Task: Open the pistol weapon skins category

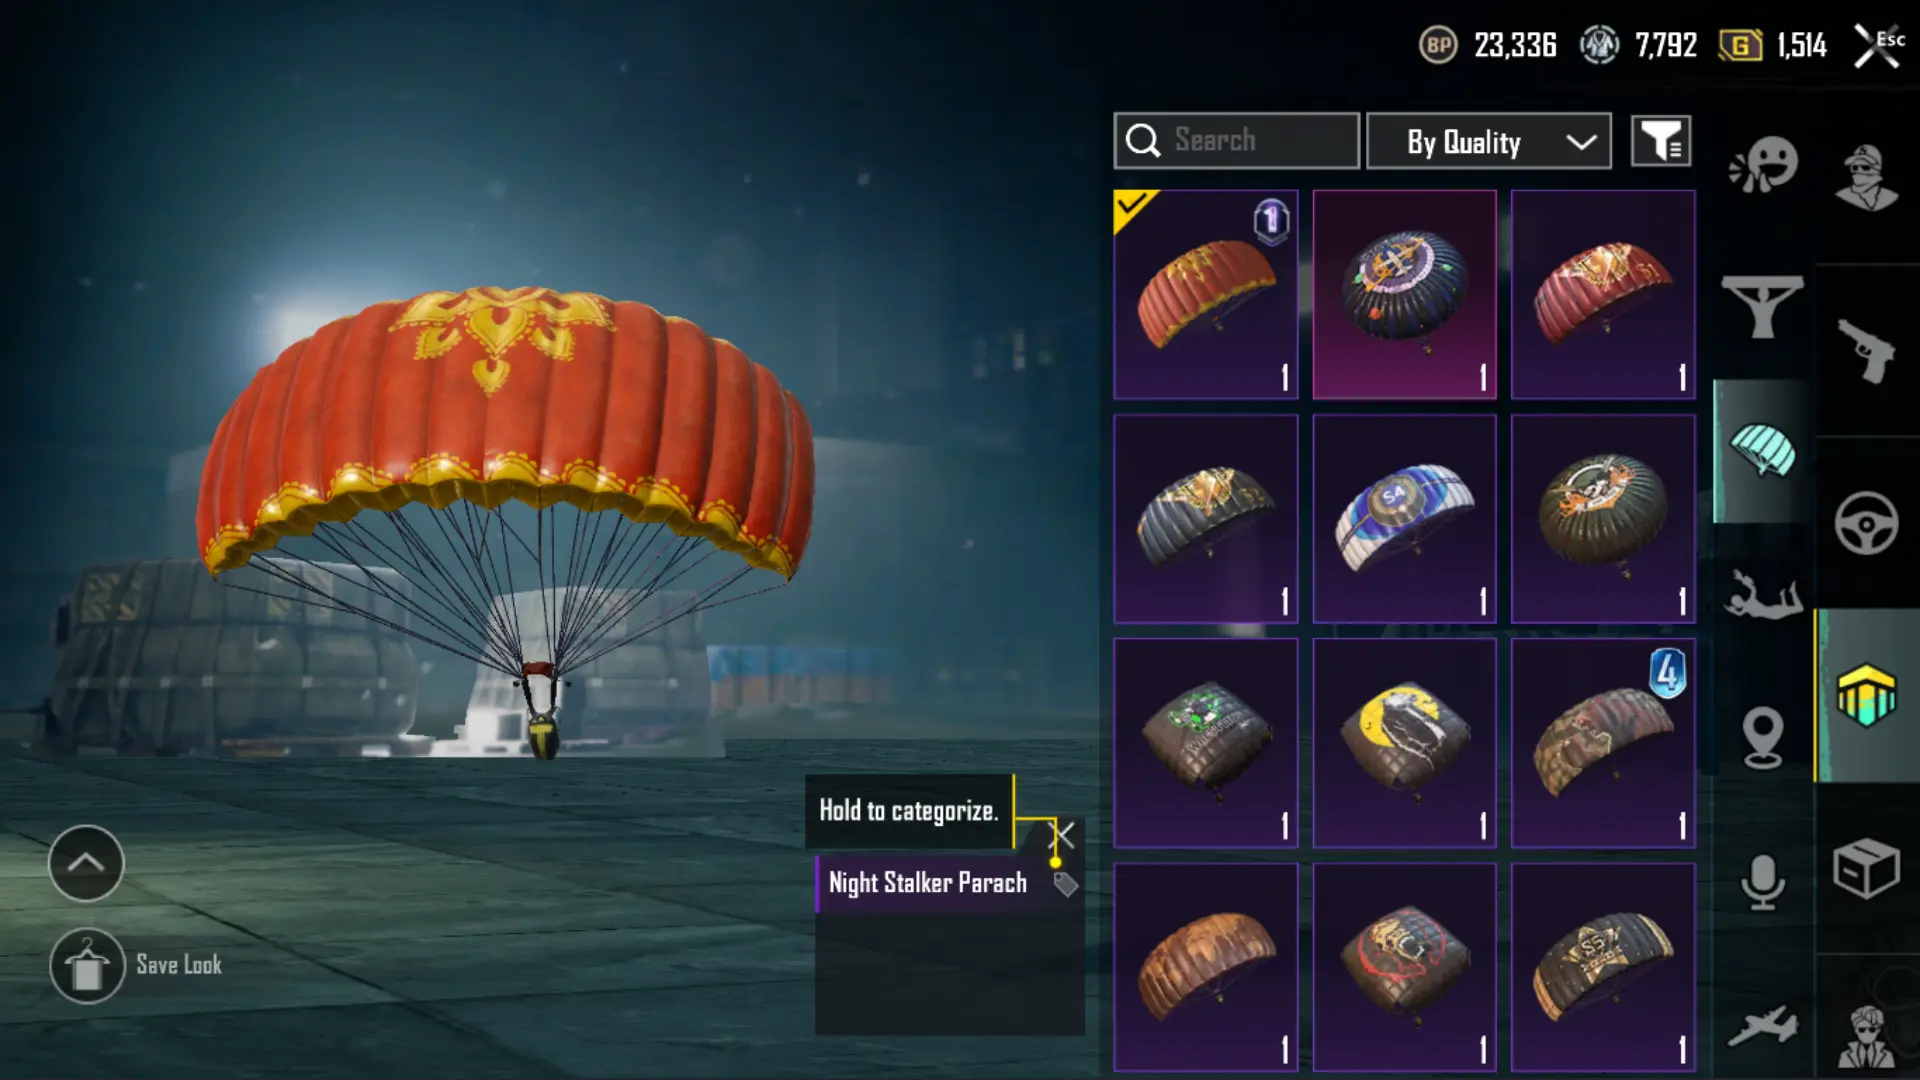Action: [x=1866, y=350]
